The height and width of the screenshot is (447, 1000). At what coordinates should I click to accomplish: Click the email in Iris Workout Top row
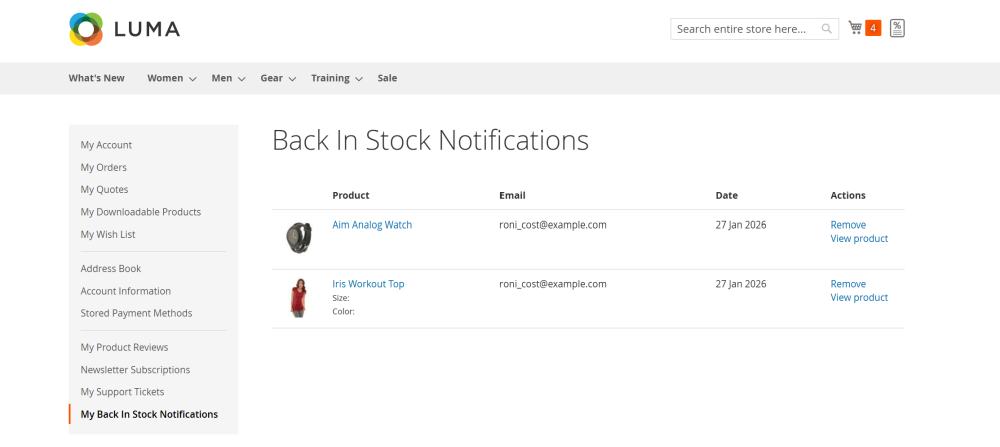553,284
